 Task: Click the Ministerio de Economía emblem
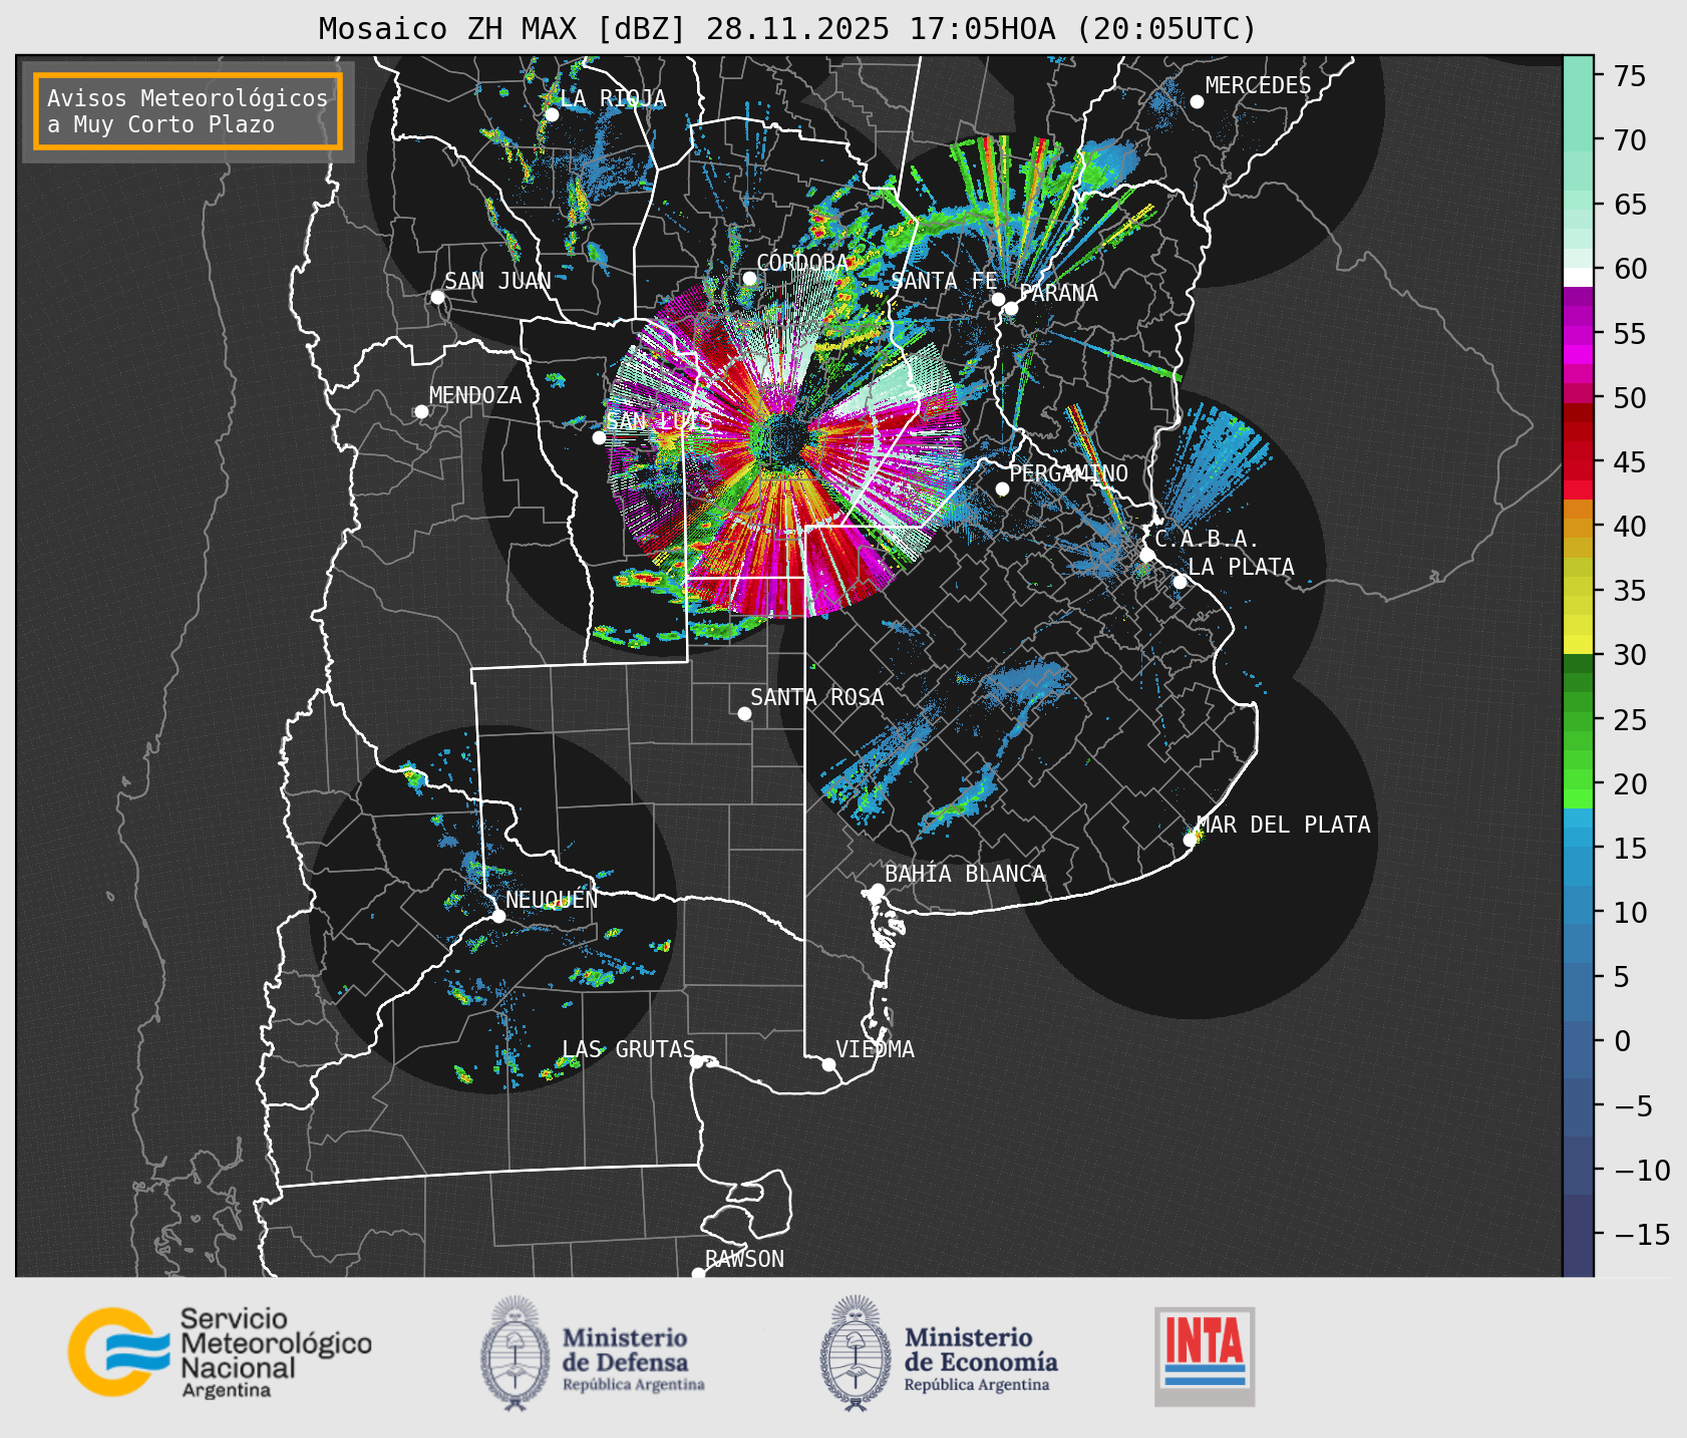(855, 1354)
